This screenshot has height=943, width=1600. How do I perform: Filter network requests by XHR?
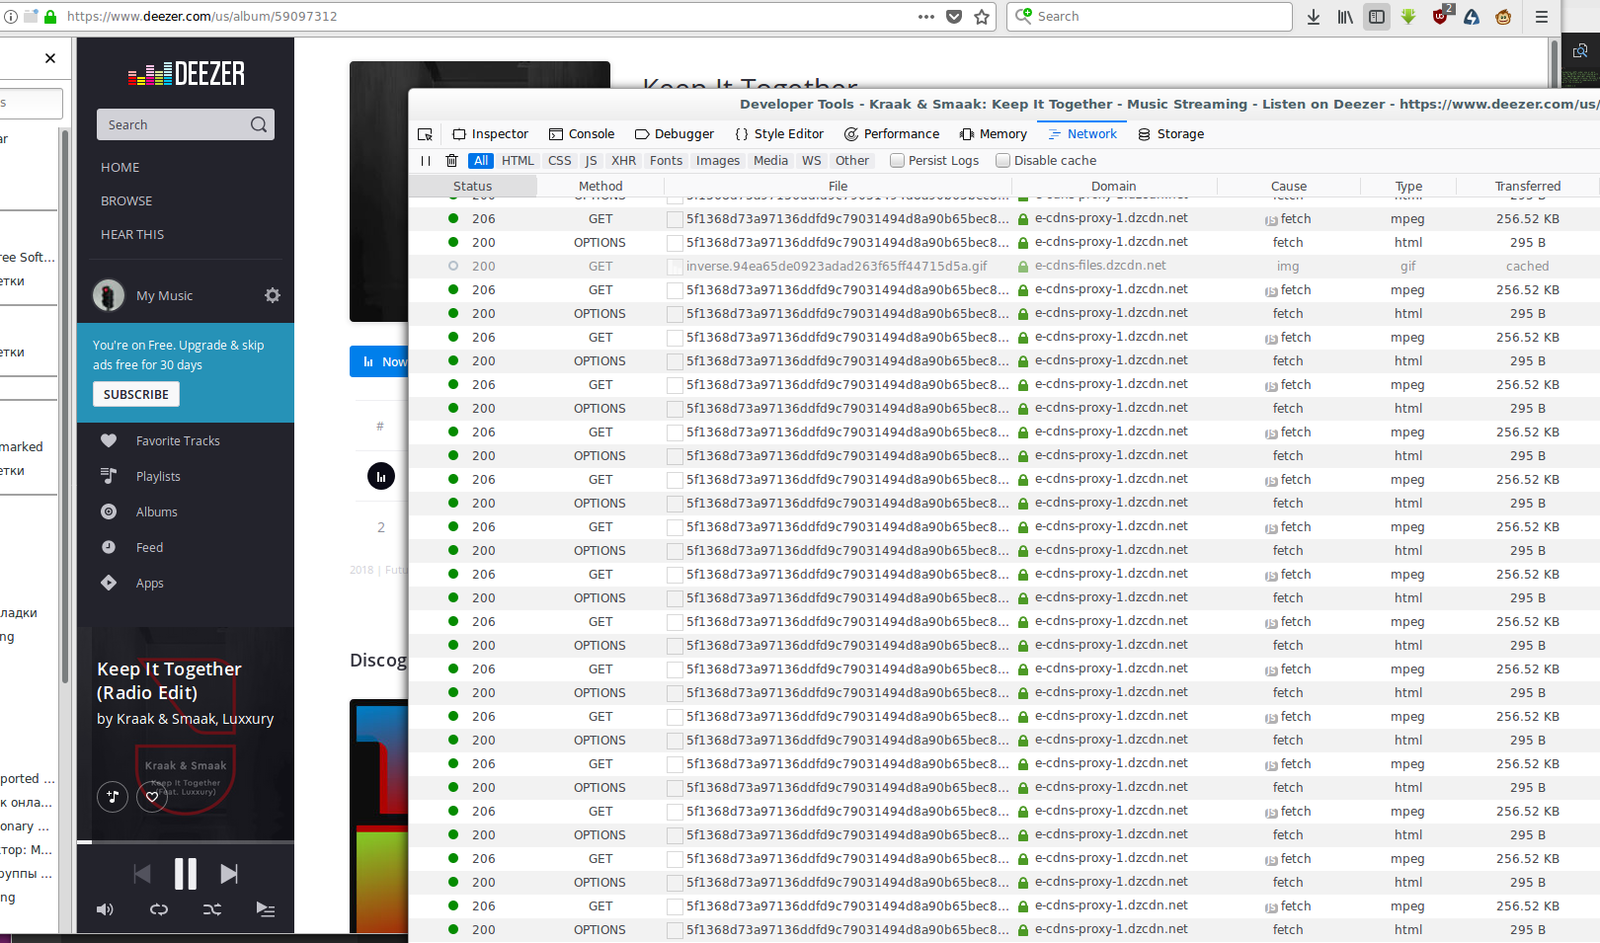point(624,161)
